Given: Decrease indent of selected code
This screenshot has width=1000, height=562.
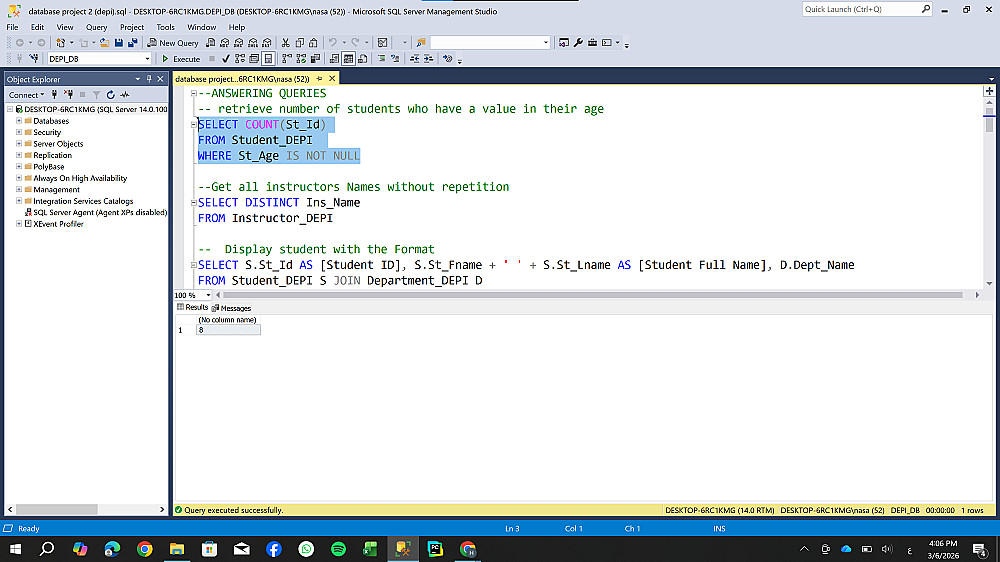Looking at the screenshot, I should 415,59.
